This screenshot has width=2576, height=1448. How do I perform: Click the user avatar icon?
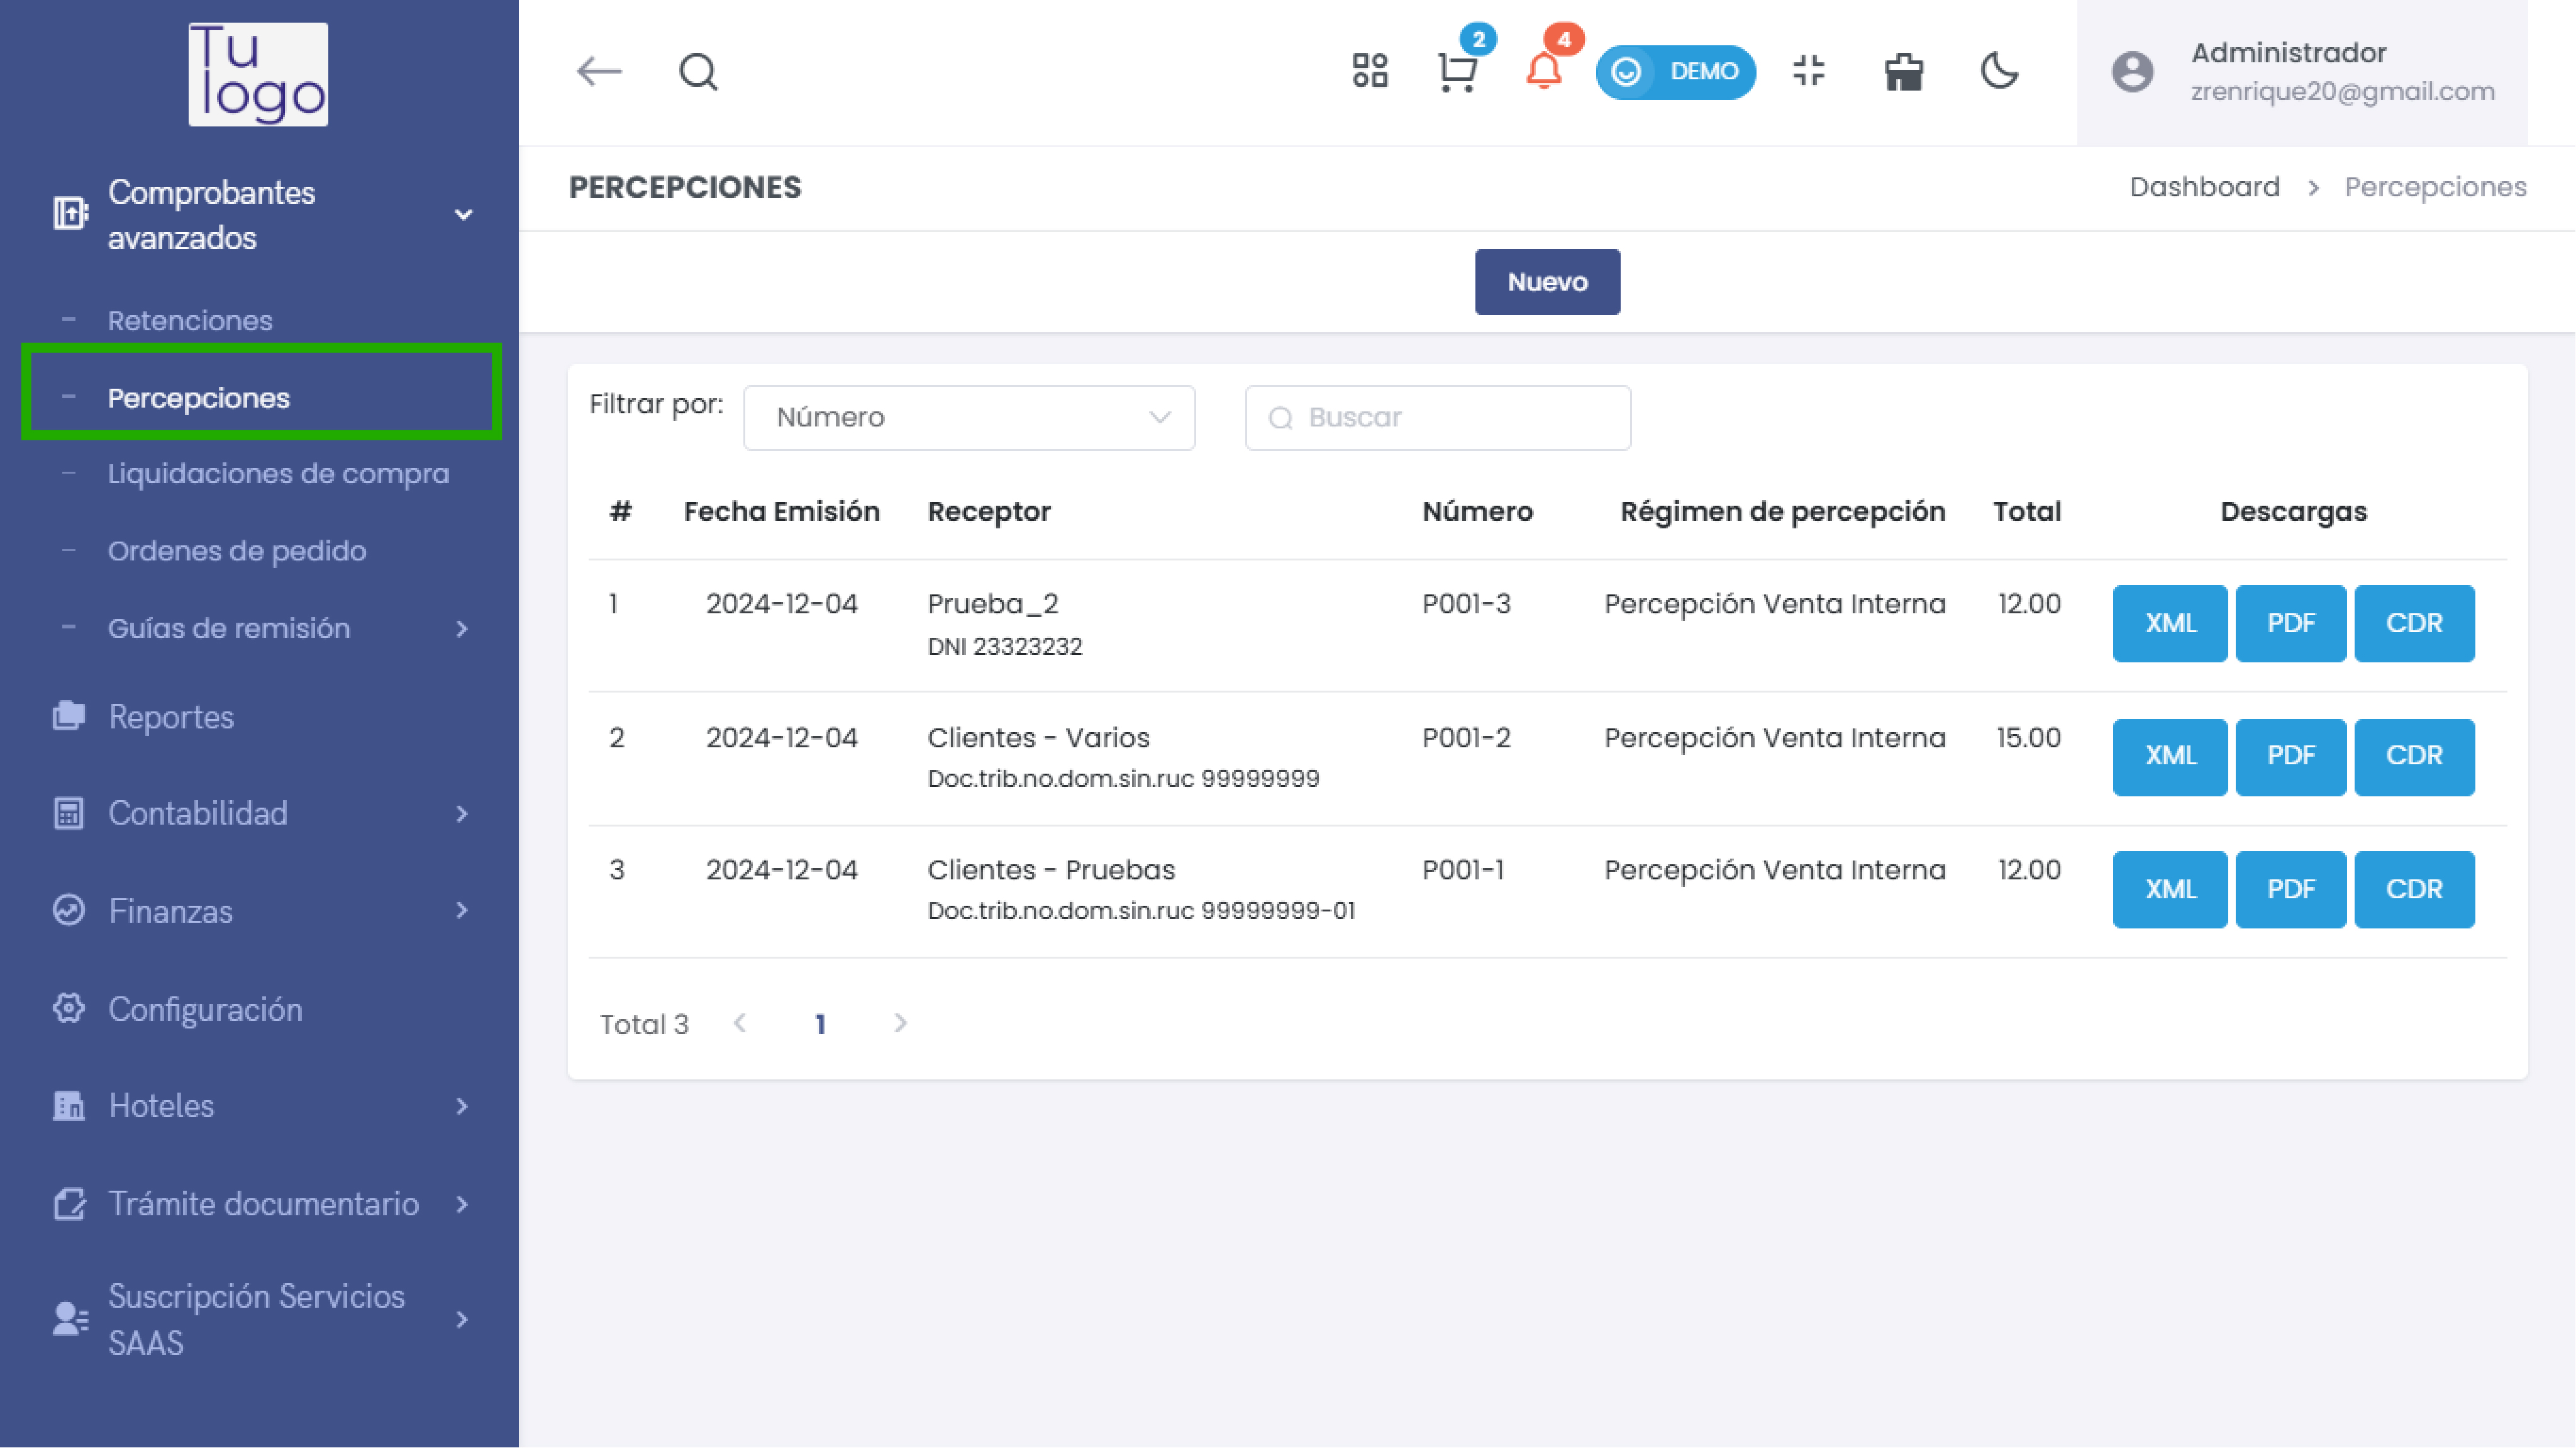[2132, 72]
